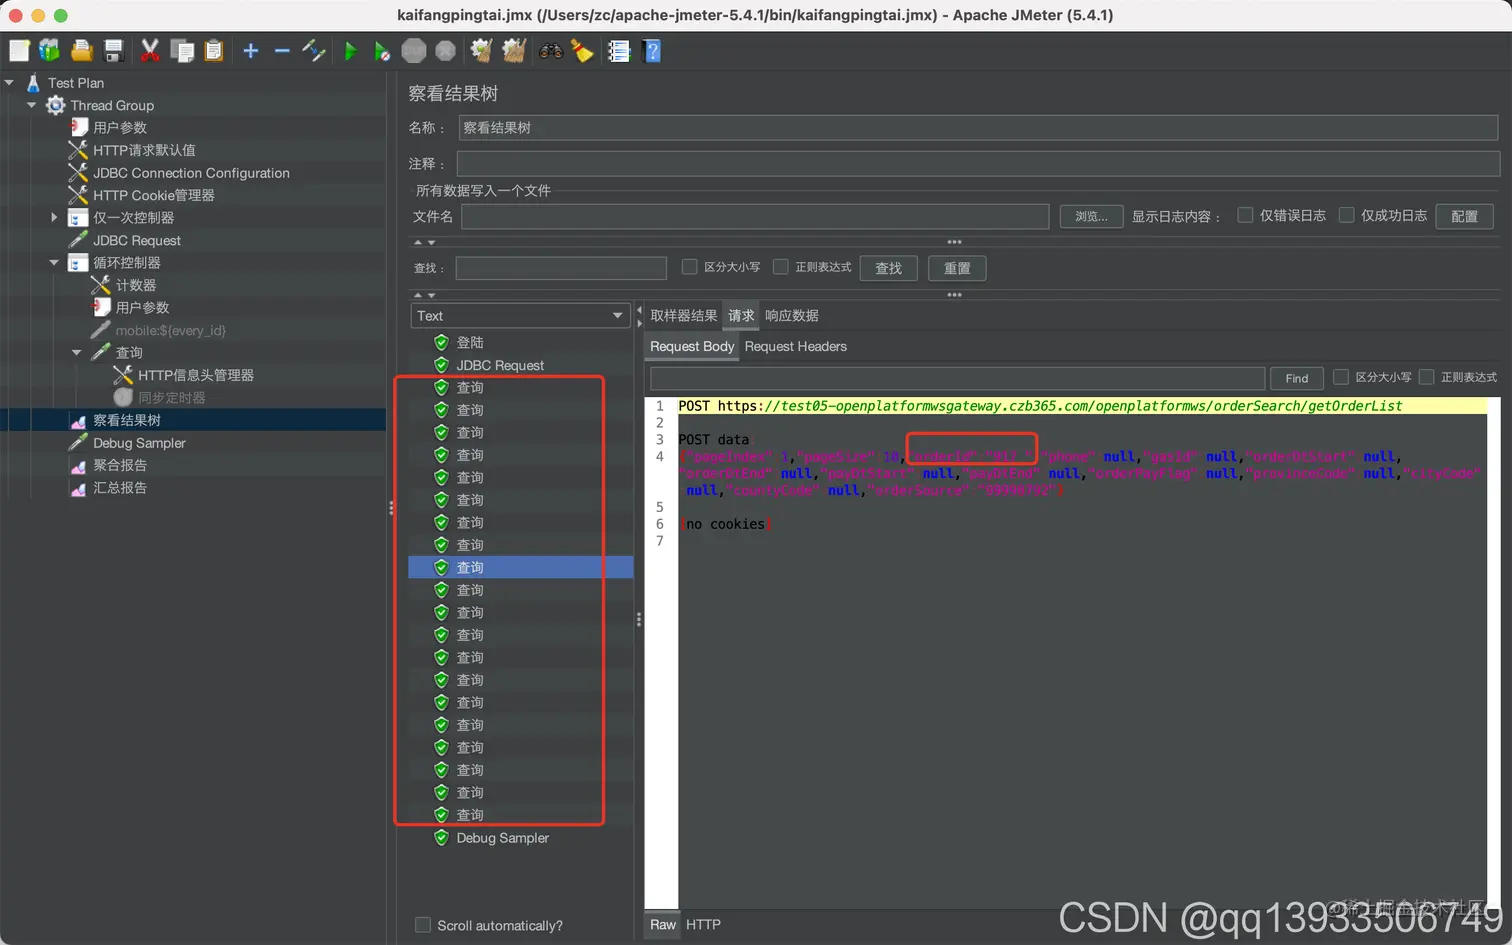Switch to the Raw bottom tab

(x=663, y=925)
